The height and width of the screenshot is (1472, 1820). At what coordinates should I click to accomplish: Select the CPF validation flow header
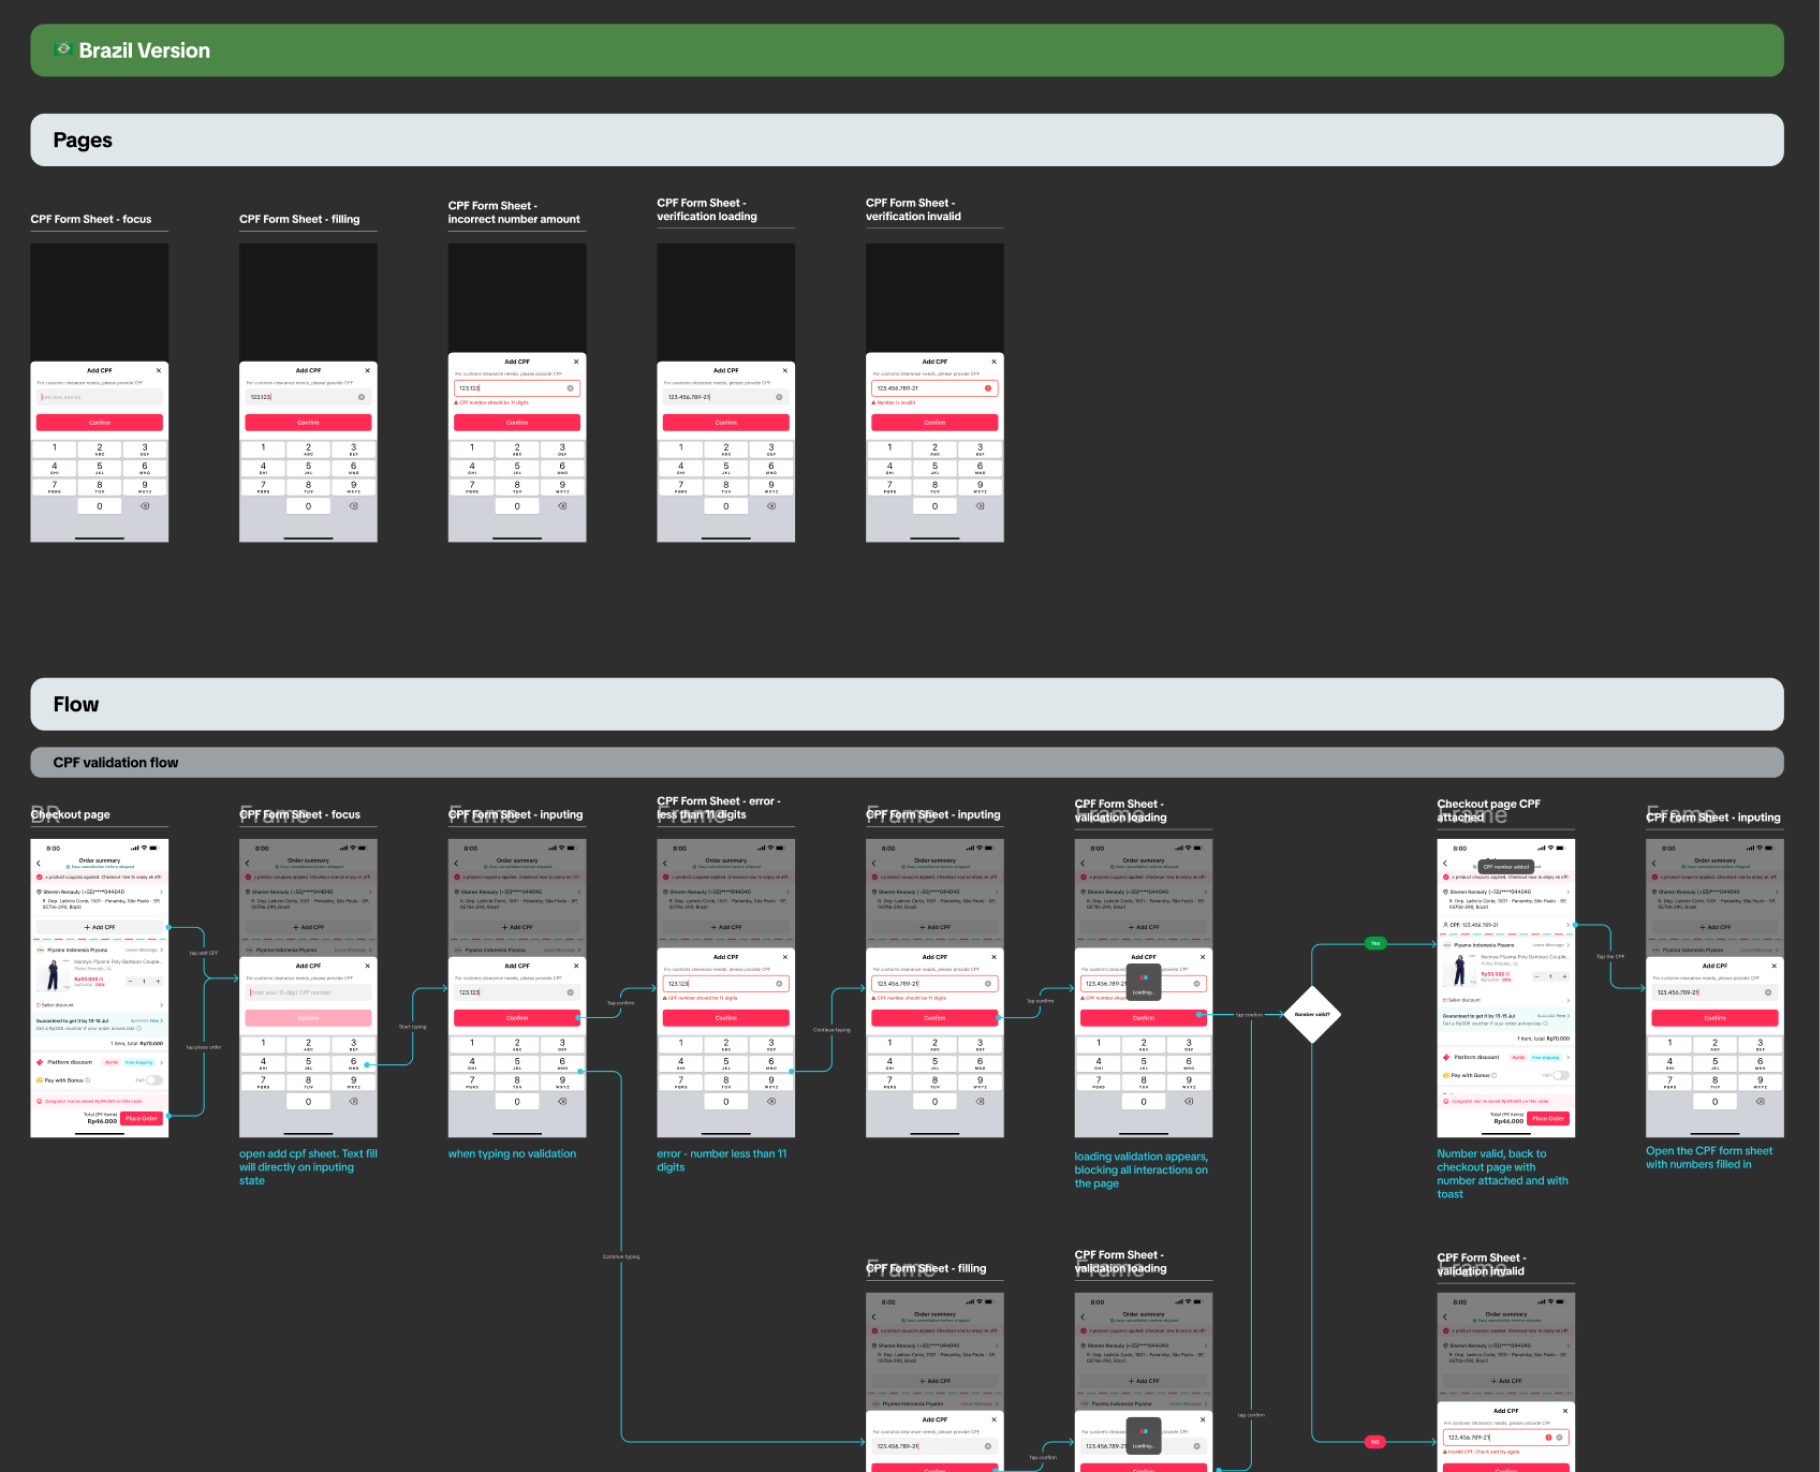[x=907, y=762]
